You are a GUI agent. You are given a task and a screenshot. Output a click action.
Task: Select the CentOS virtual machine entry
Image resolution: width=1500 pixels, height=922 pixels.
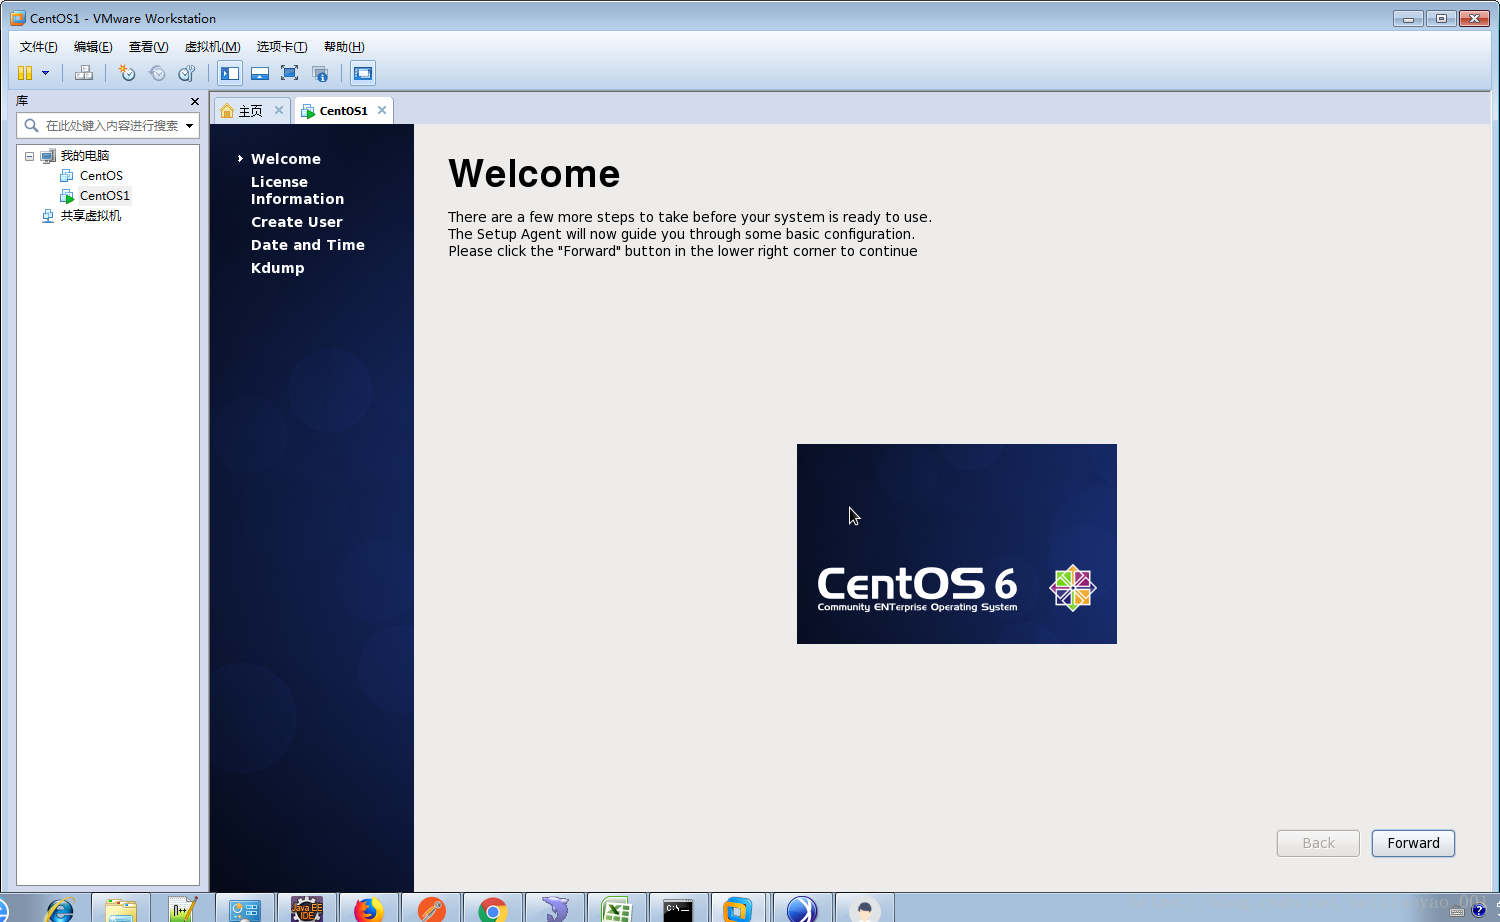tap(101, 176)
